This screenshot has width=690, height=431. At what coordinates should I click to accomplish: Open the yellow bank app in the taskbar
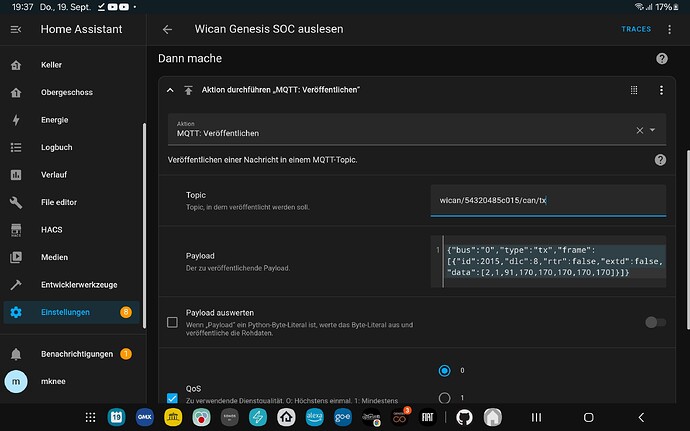pyautogui.click(x=173, y=417)
